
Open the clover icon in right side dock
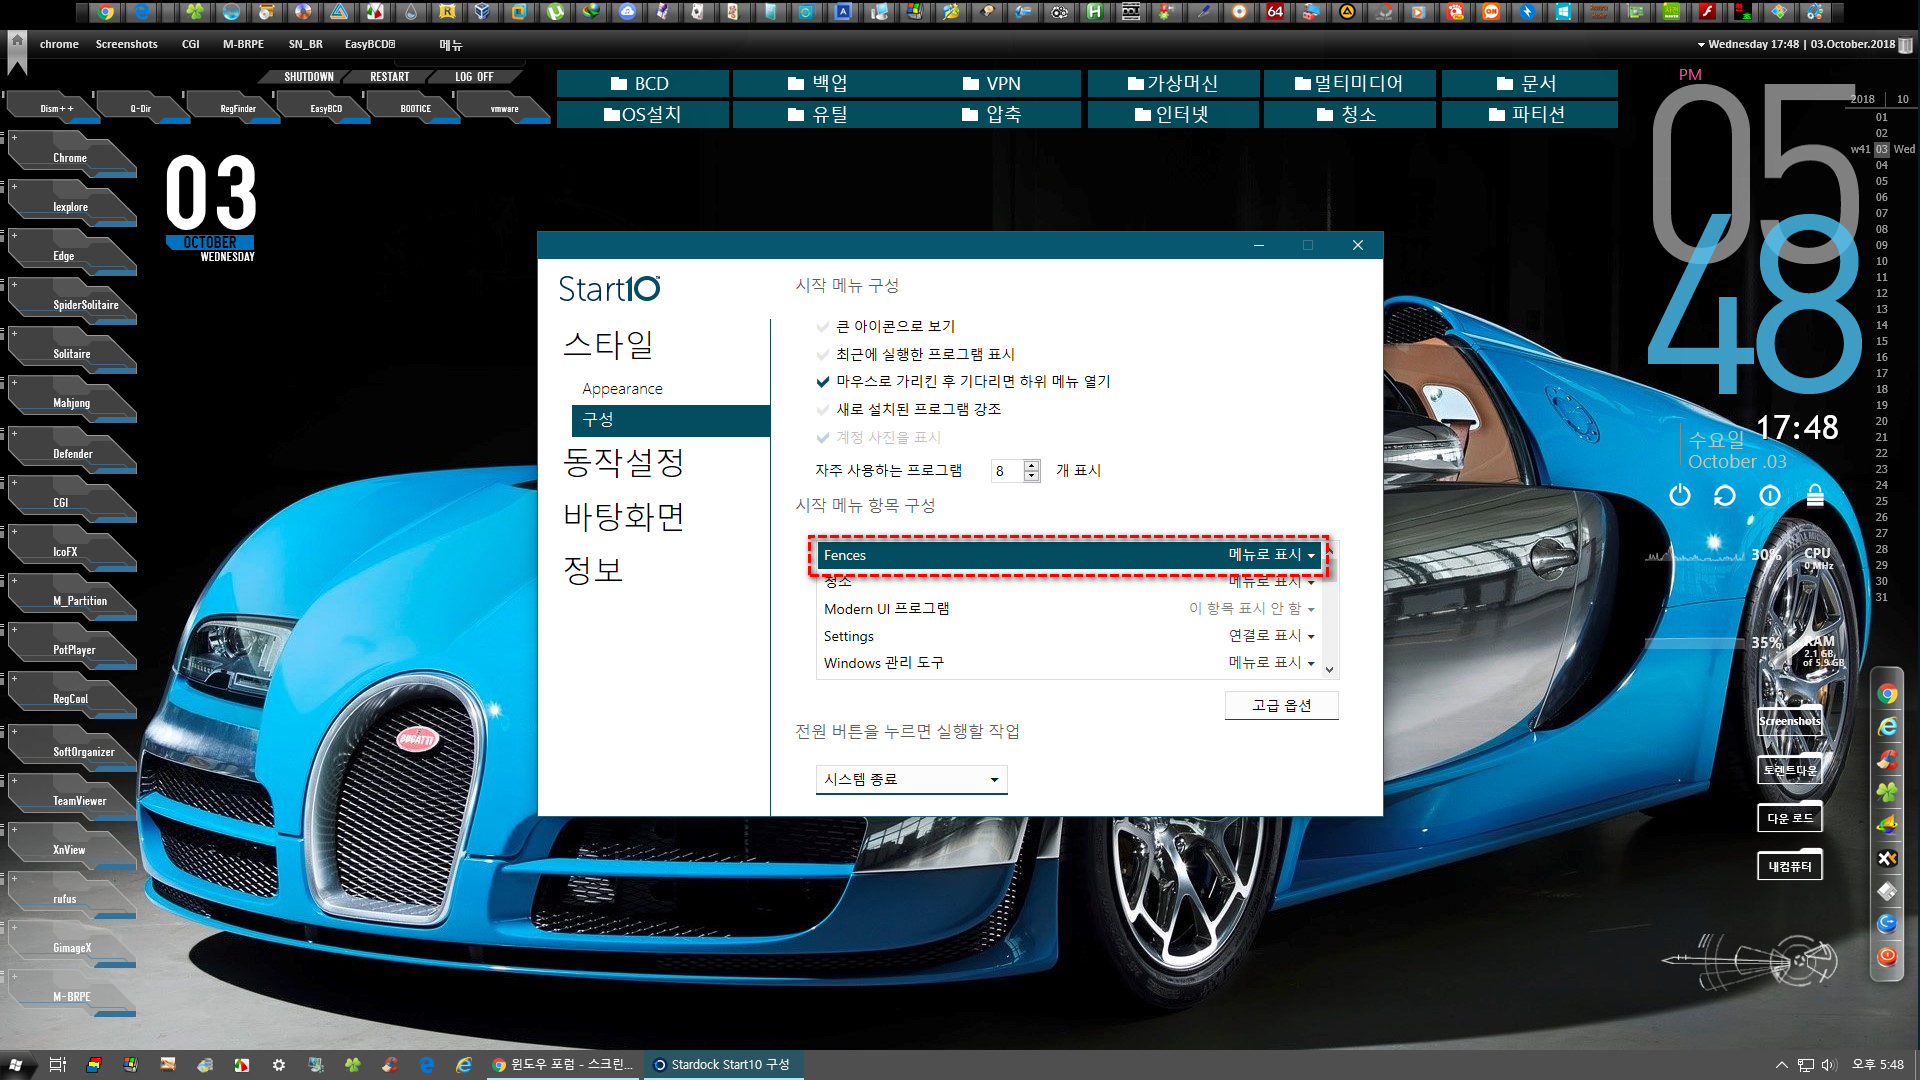(1887, 792)
